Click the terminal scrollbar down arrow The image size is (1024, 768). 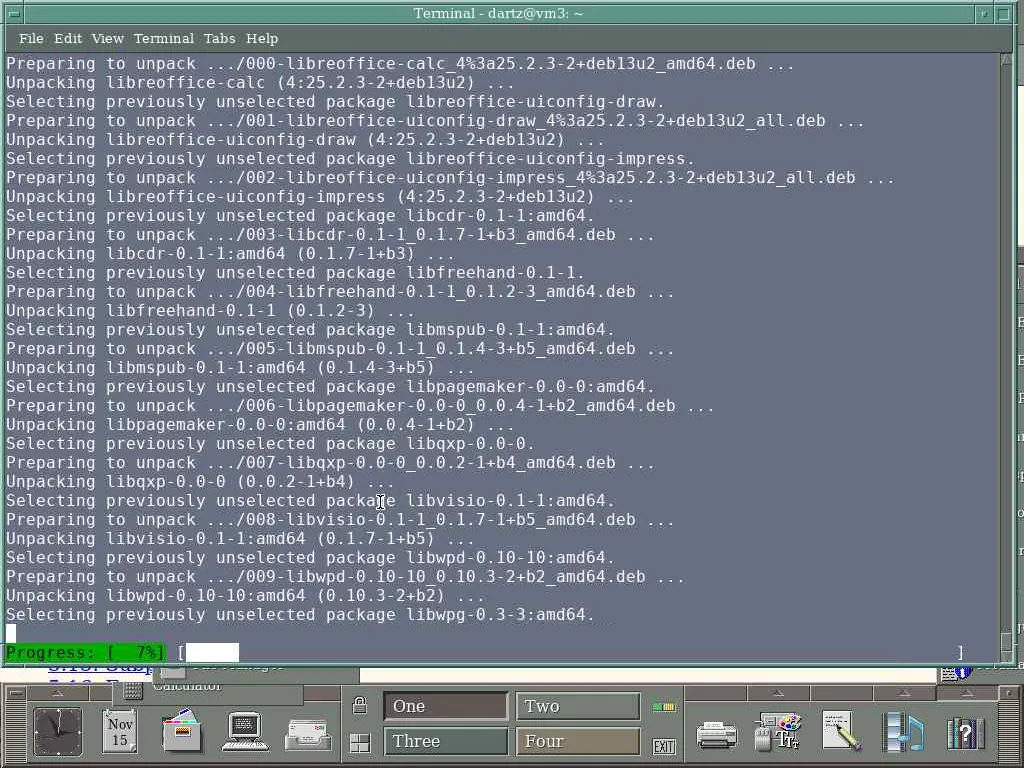(x=1006, y=657)
